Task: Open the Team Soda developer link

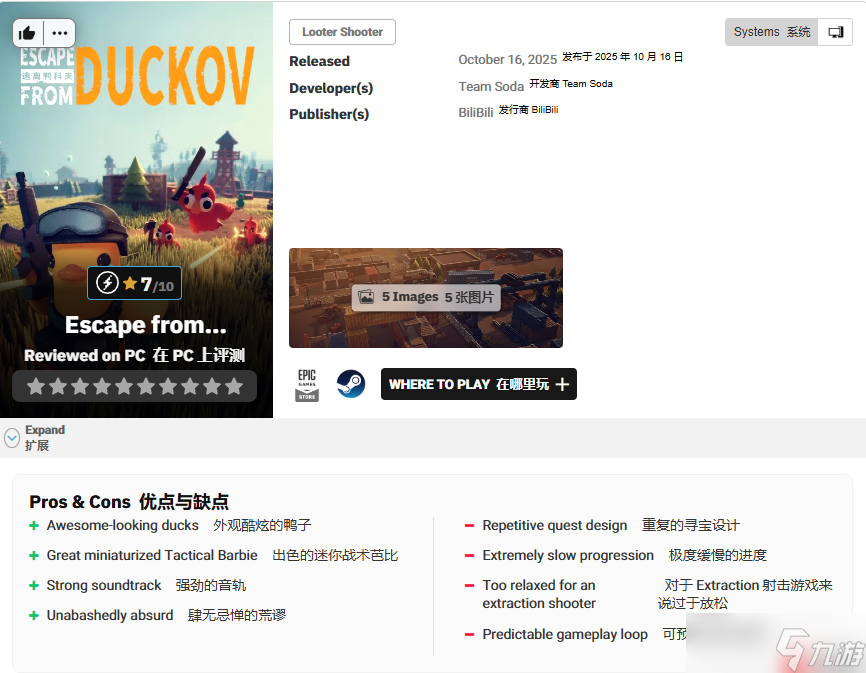Action: click(491, 87)
